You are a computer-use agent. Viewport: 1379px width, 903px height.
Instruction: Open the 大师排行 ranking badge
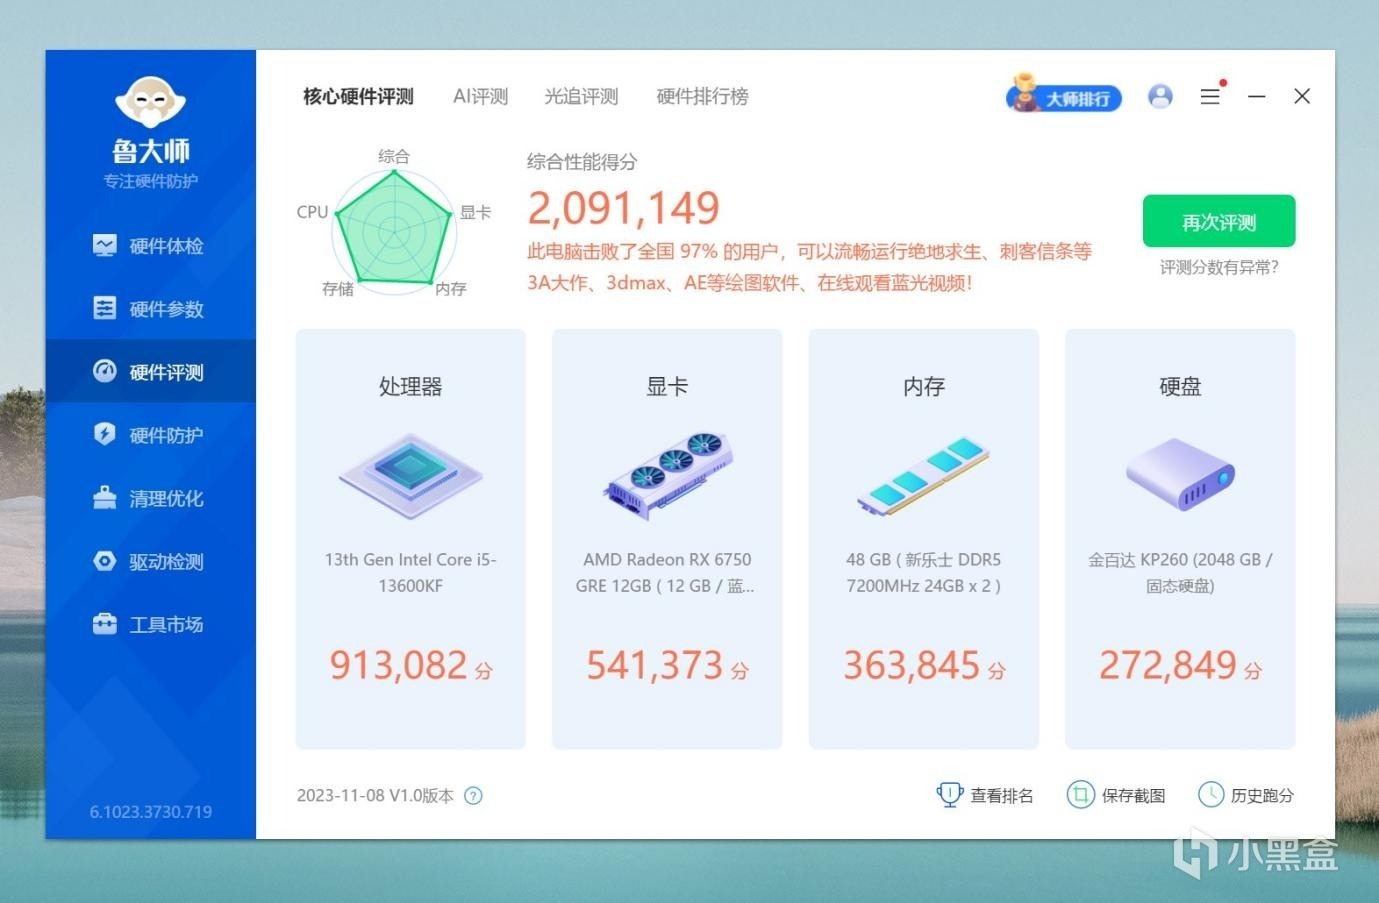(x=1064, y=95)
